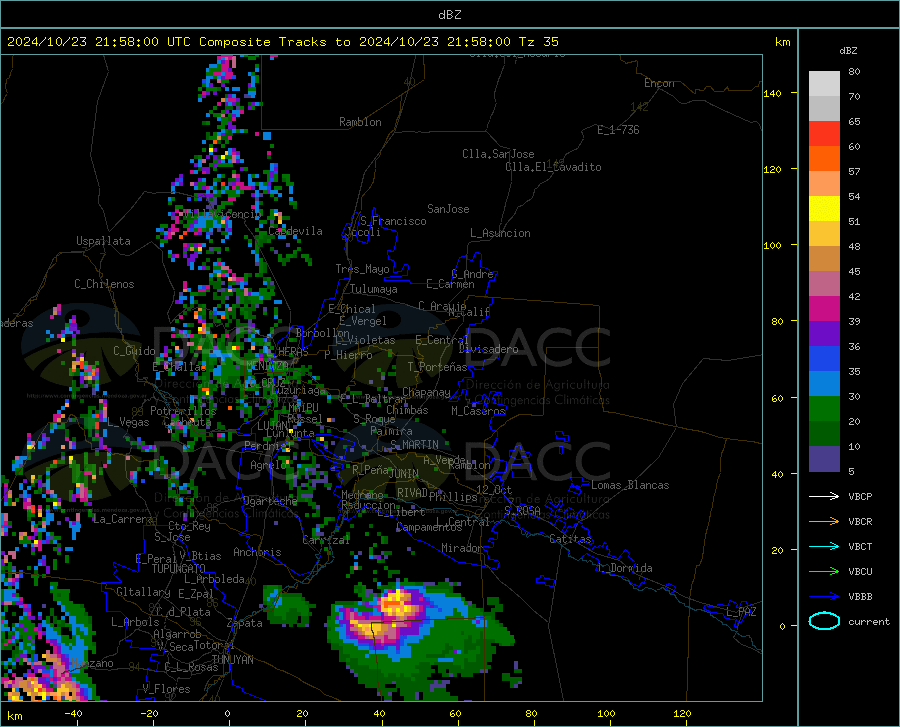900x727 pixels.
Task: Click the C_Chilenos map label
Action: tap(104, 284)
